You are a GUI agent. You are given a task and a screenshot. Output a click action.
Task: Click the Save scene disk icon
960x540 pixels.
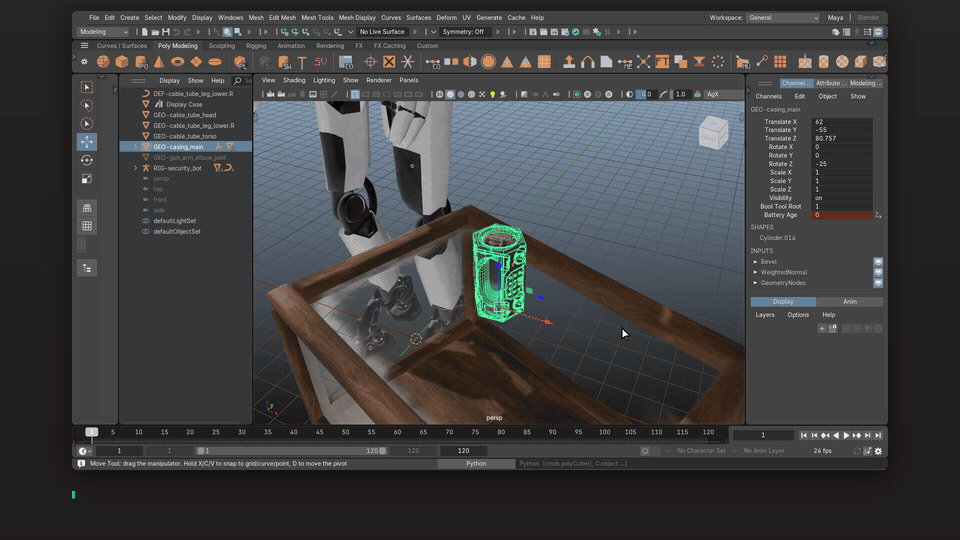[165, 32]
